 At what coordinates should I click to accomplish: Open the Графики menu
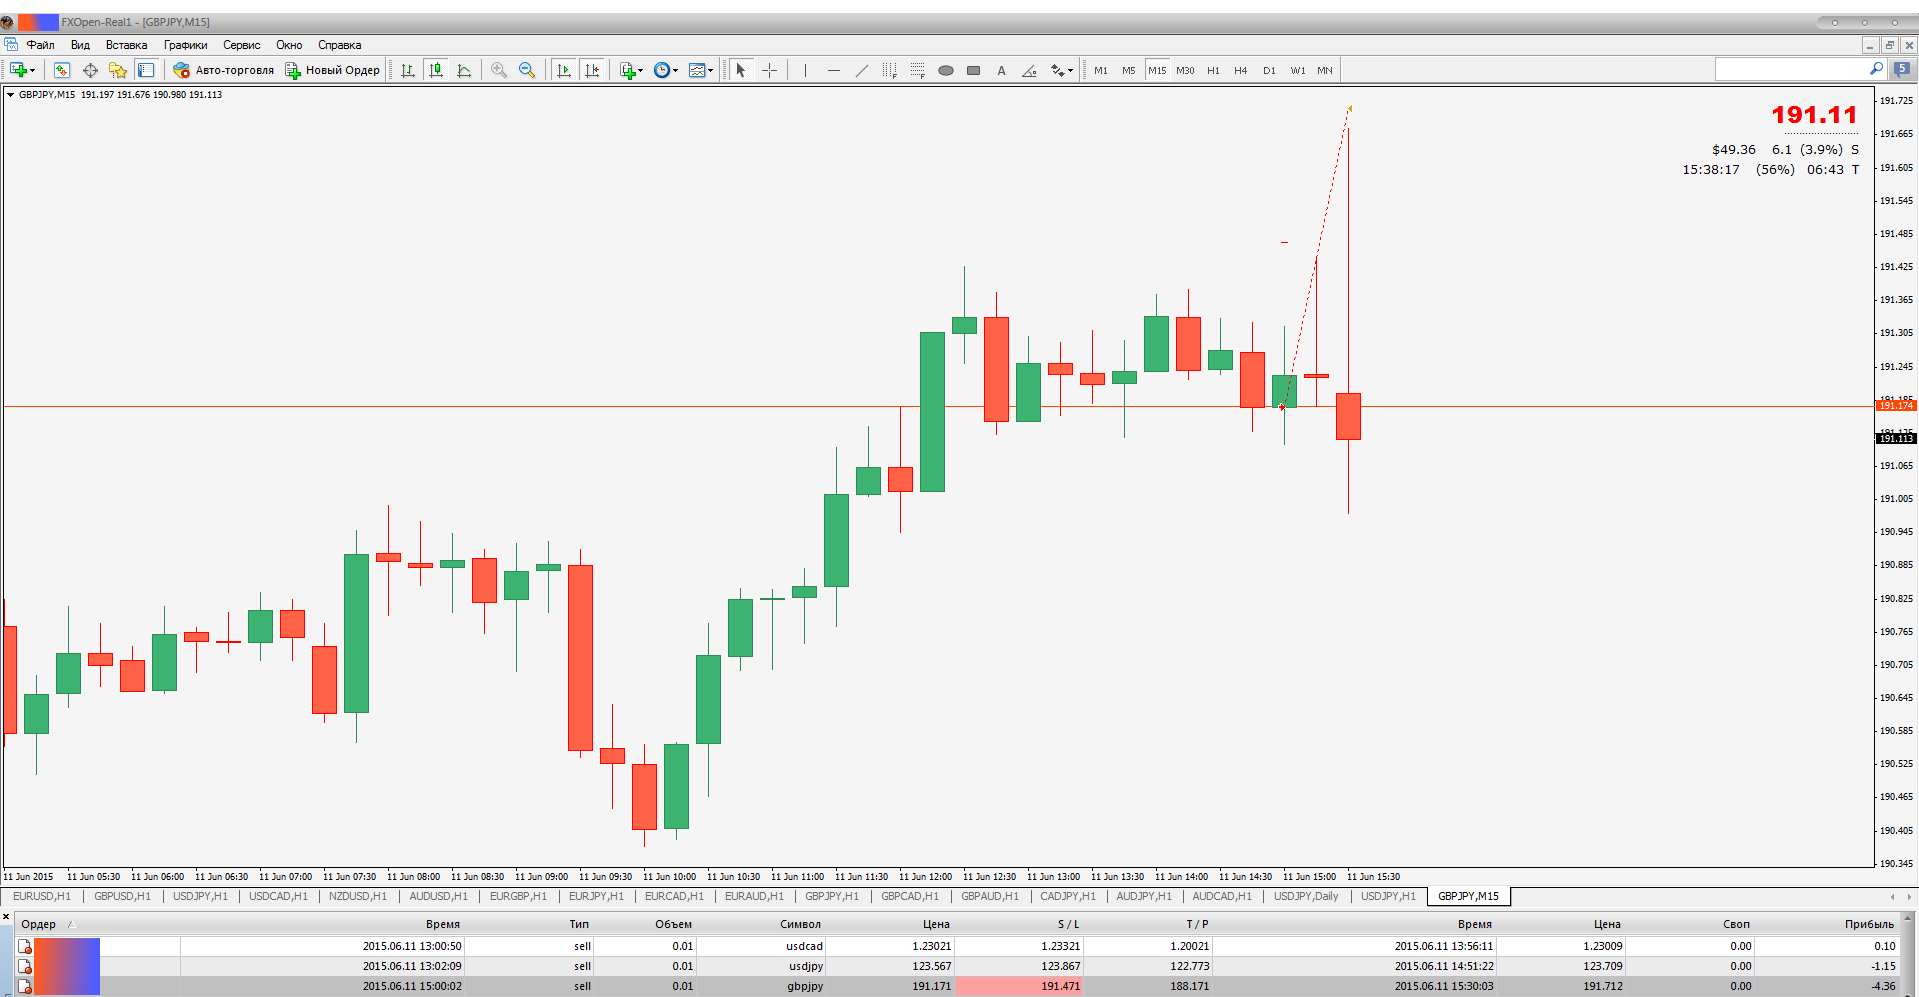tap(186, 45)
